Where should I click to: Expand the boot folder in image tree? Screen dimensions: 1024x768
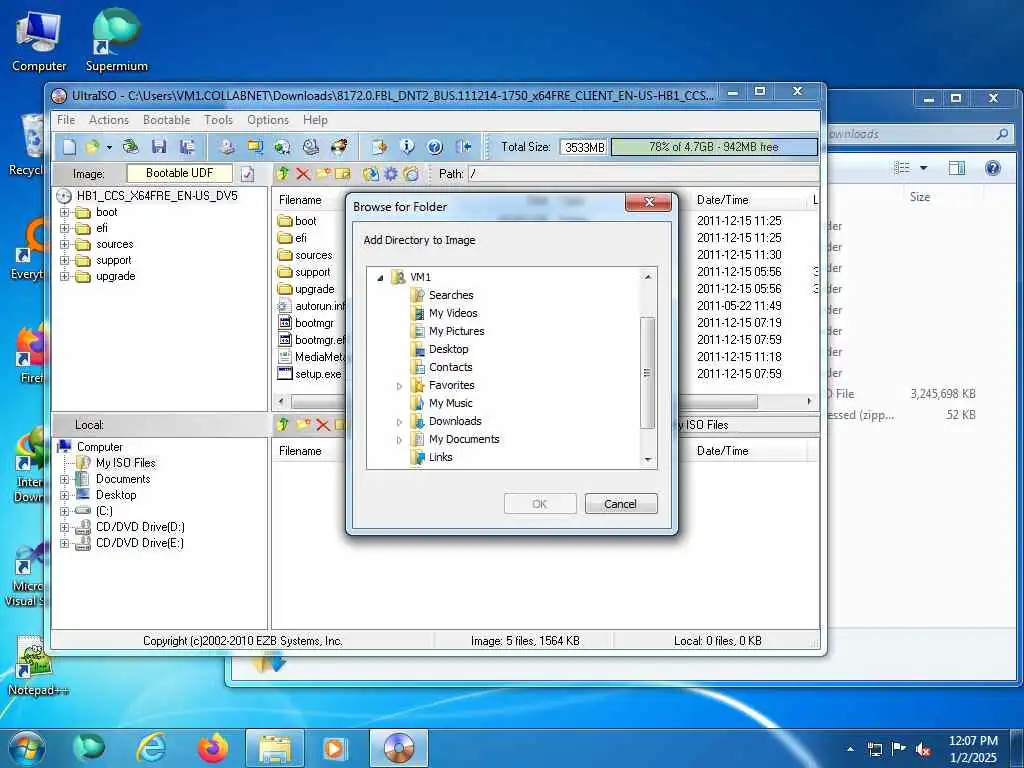[64, 212]
